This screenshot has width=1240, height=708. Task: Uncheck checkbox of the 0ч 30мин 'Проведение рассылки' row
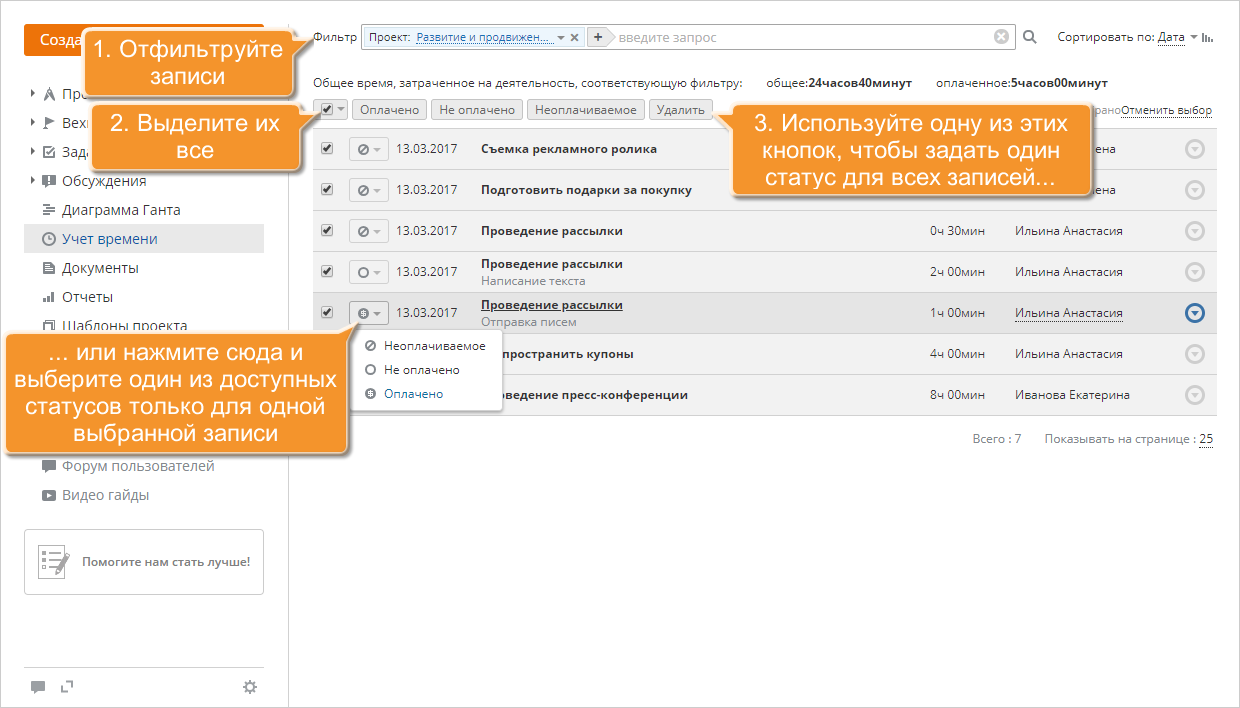coord(326,230)
